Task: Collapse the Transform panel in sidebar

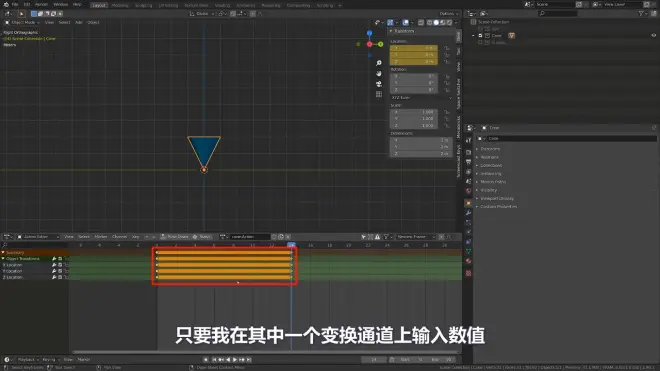Action: tap(391, 31)
